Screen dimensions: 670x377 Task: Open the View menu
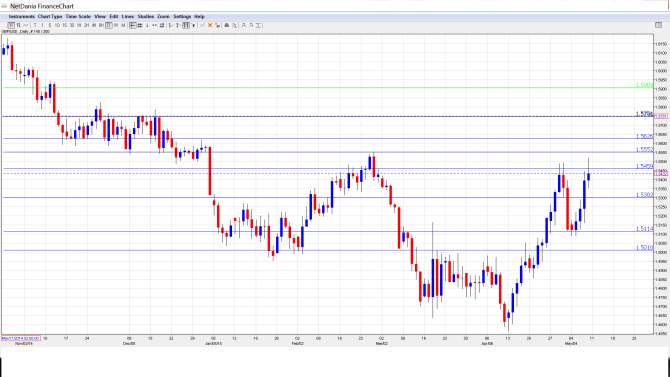100,17
